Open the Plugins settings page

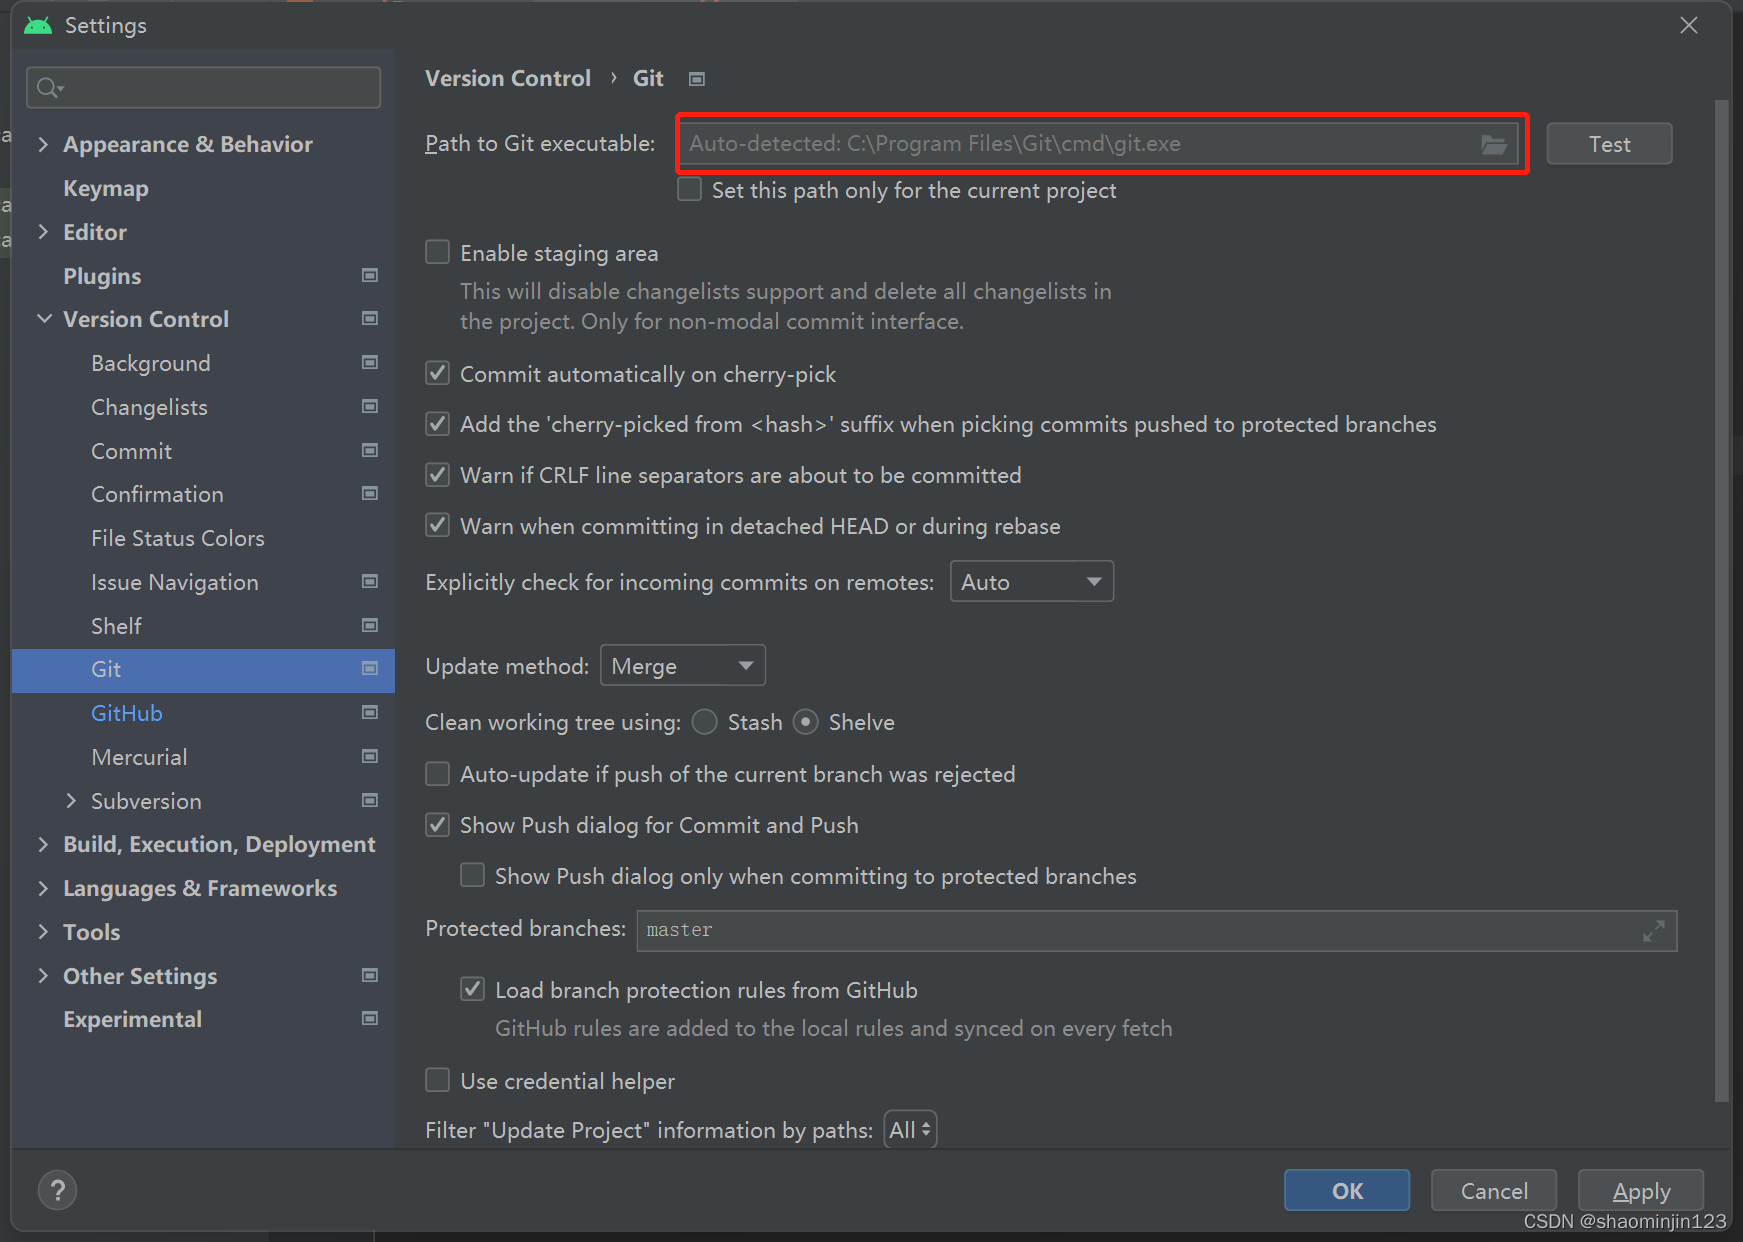pos(102,276)
